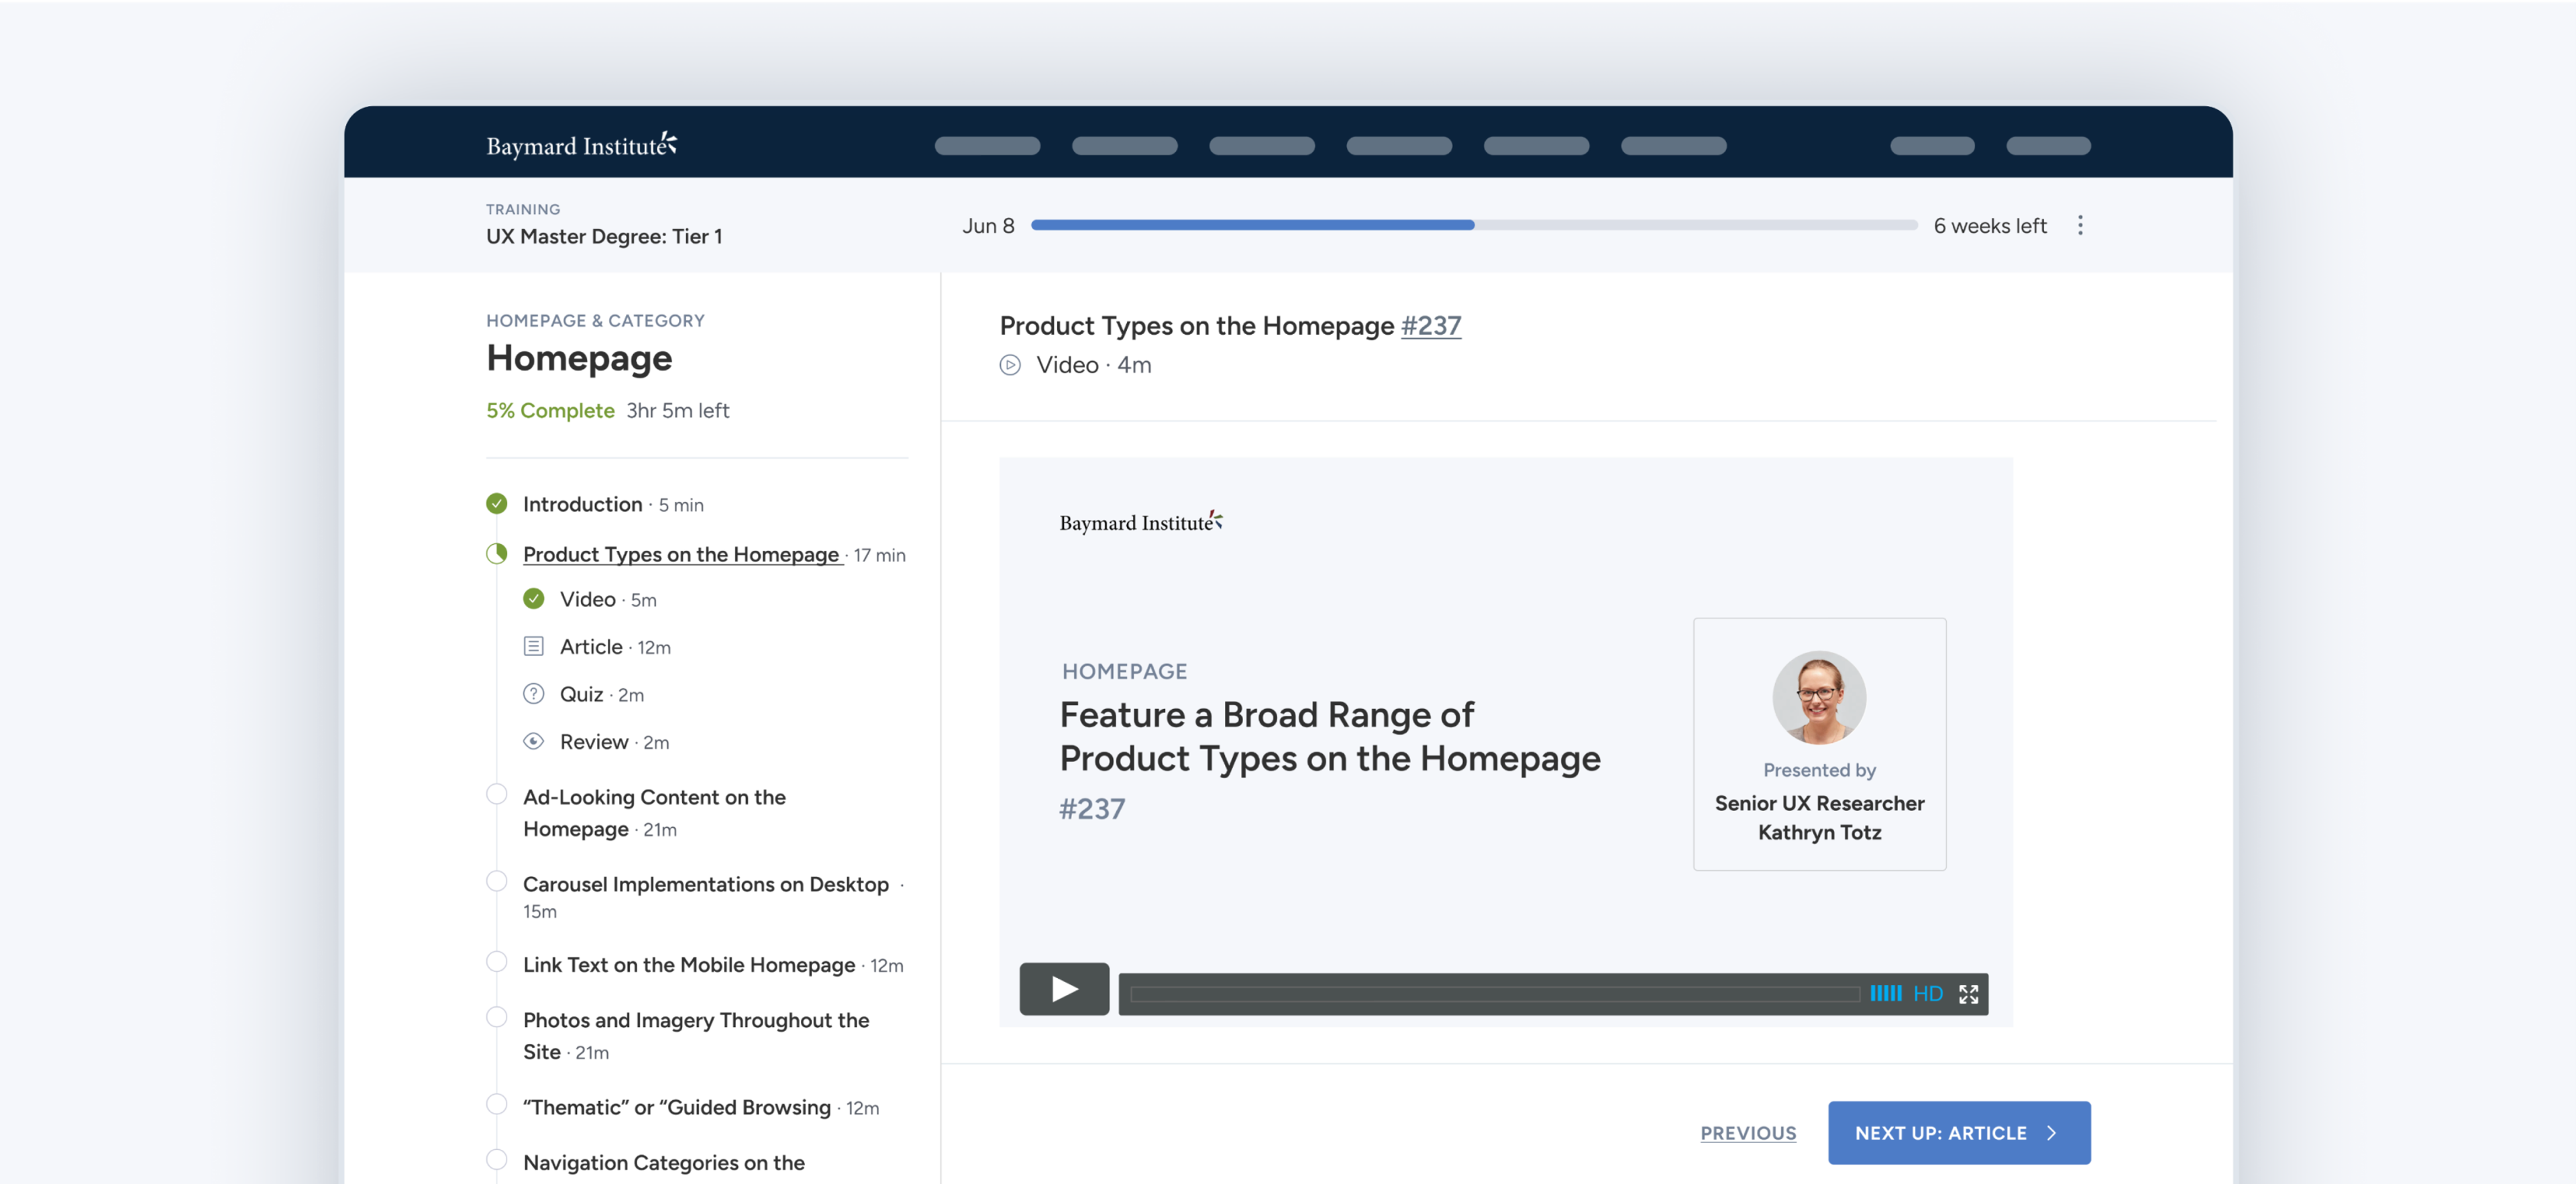Click the empty circle beside Photos and Imagery
This screenshot has height=1184, width=2576.
[x=497, y=1017]
